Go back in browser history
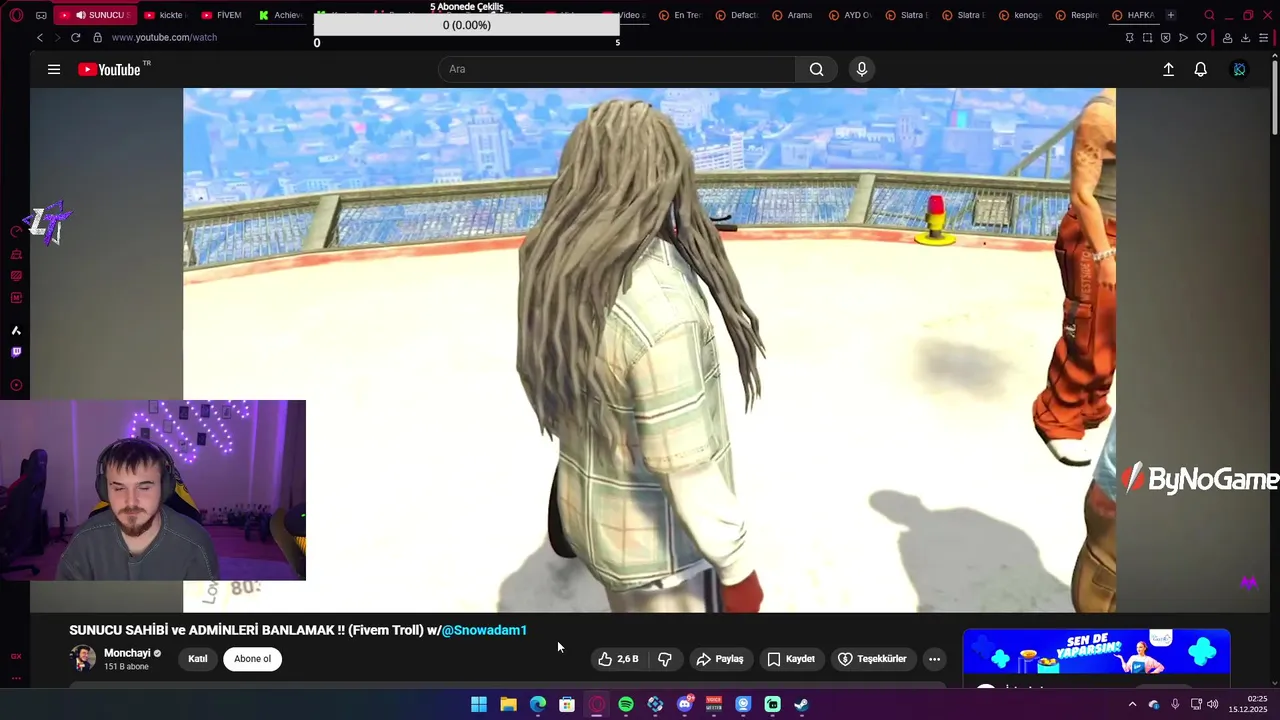 pos(40,37)
